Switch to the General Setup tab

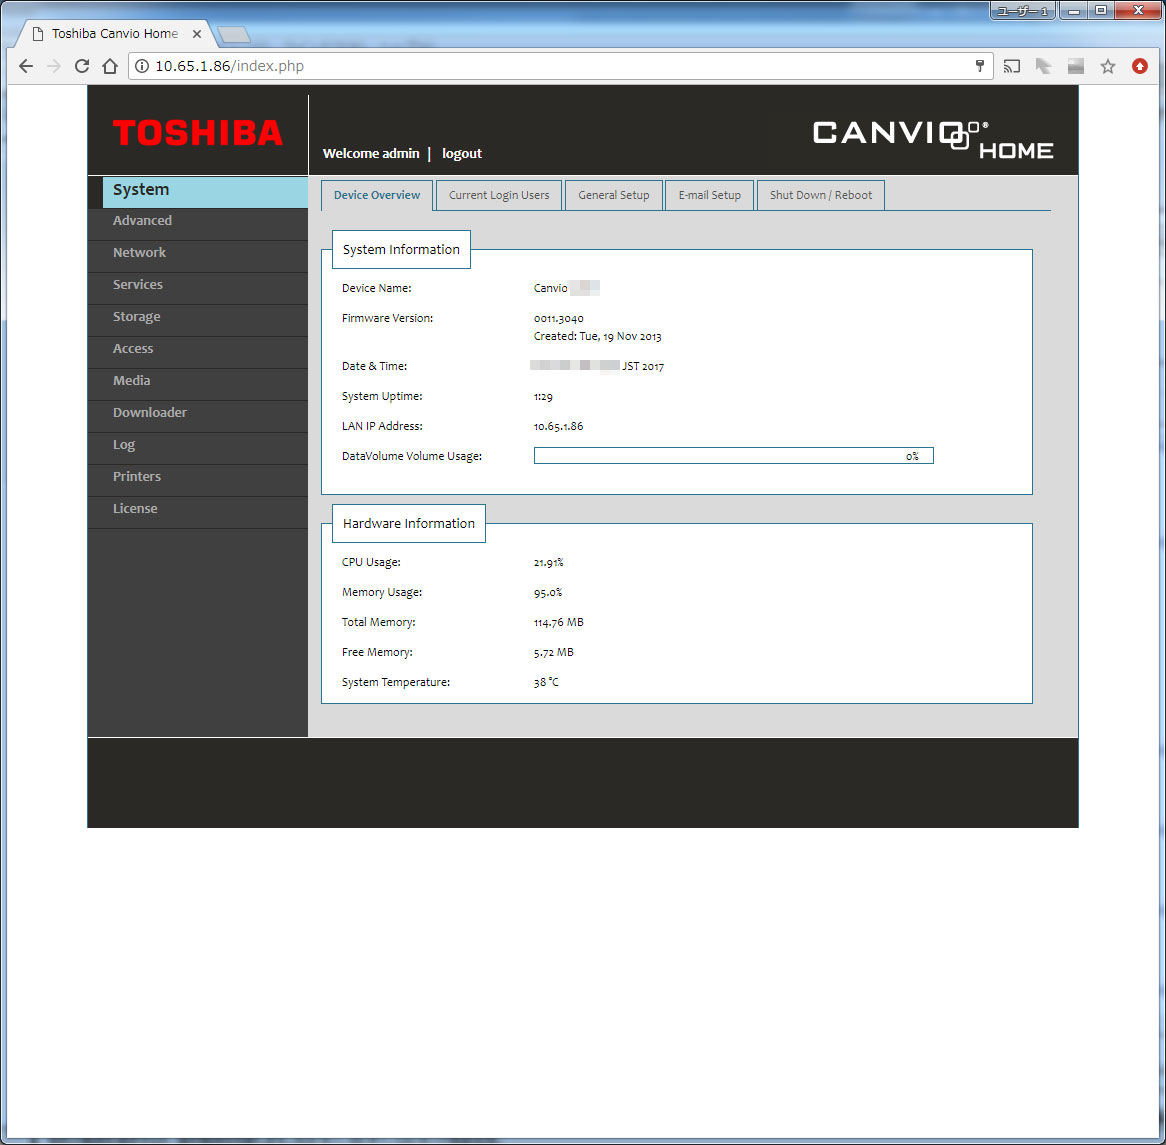click(x=613, y=196)
